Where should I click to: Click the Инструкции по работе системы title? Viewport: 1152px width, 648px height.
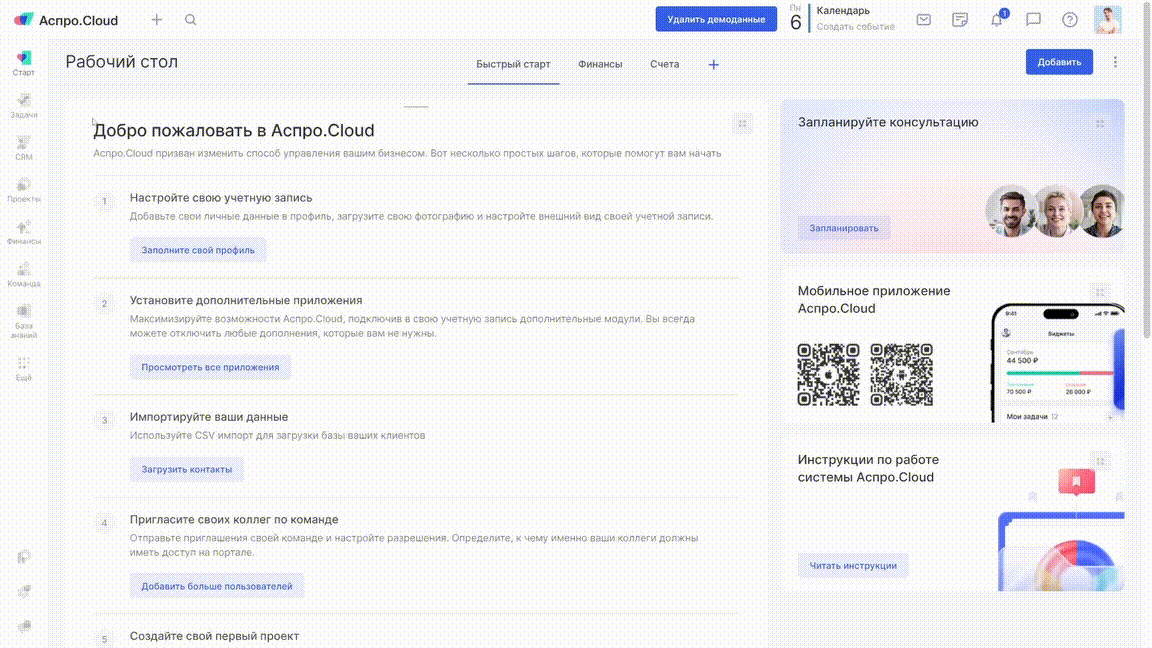[x=868, y=468]
